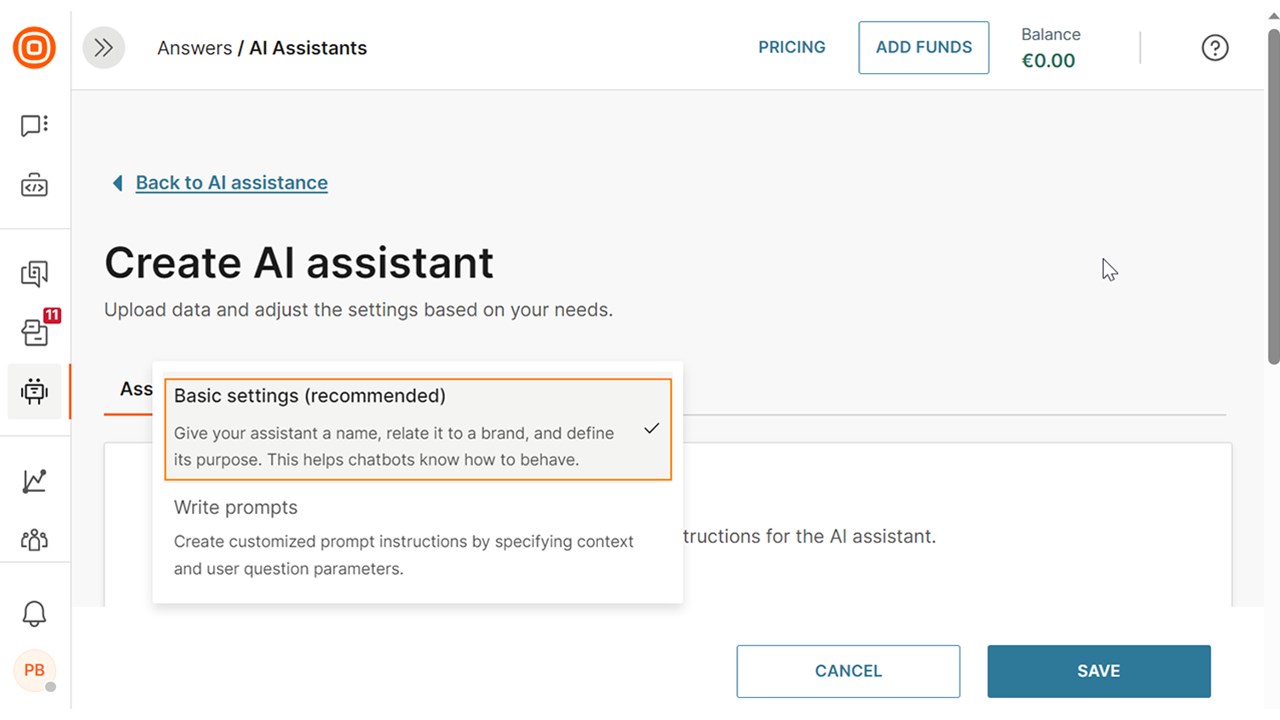Select Basic settings (recommended) option
The image size is (1280, 720).
(417, 428)
